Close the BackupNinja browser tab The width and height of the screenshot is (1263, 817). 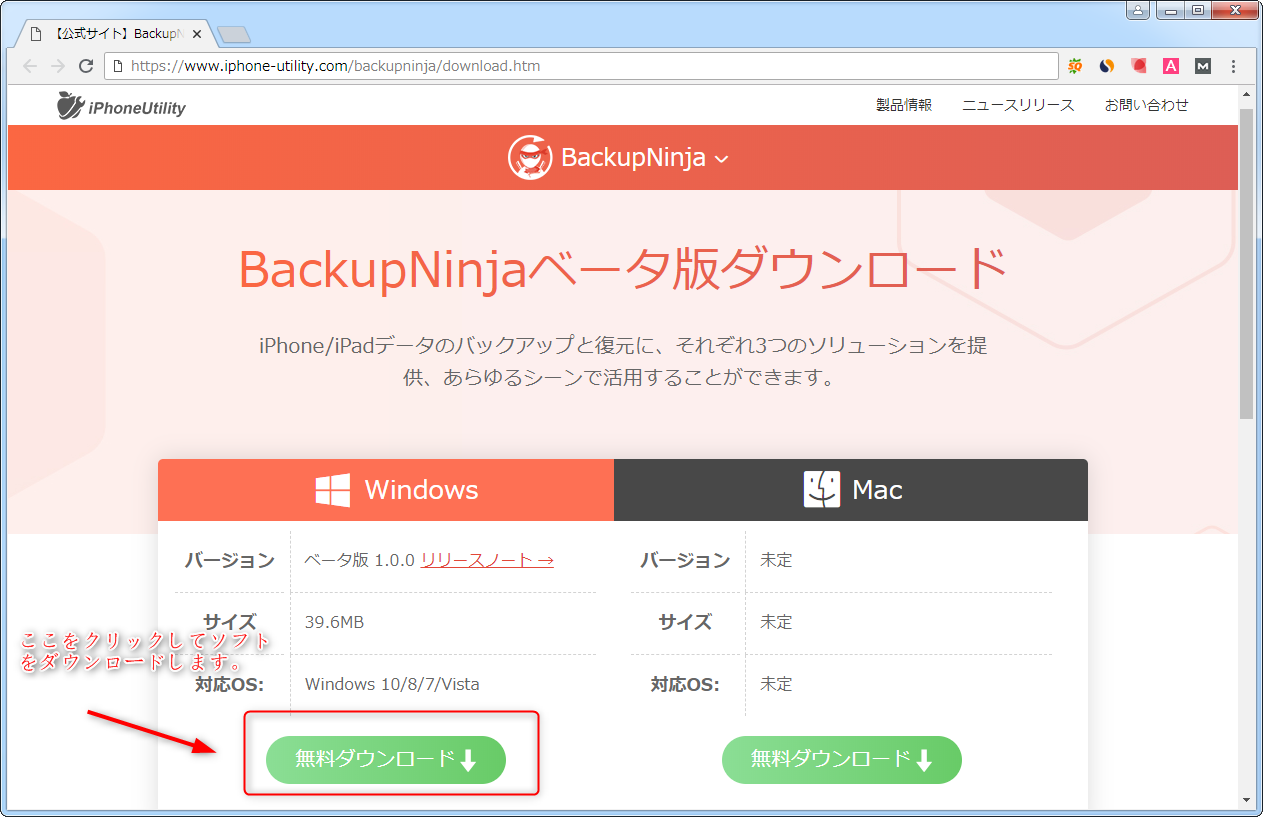coord(197,34)
